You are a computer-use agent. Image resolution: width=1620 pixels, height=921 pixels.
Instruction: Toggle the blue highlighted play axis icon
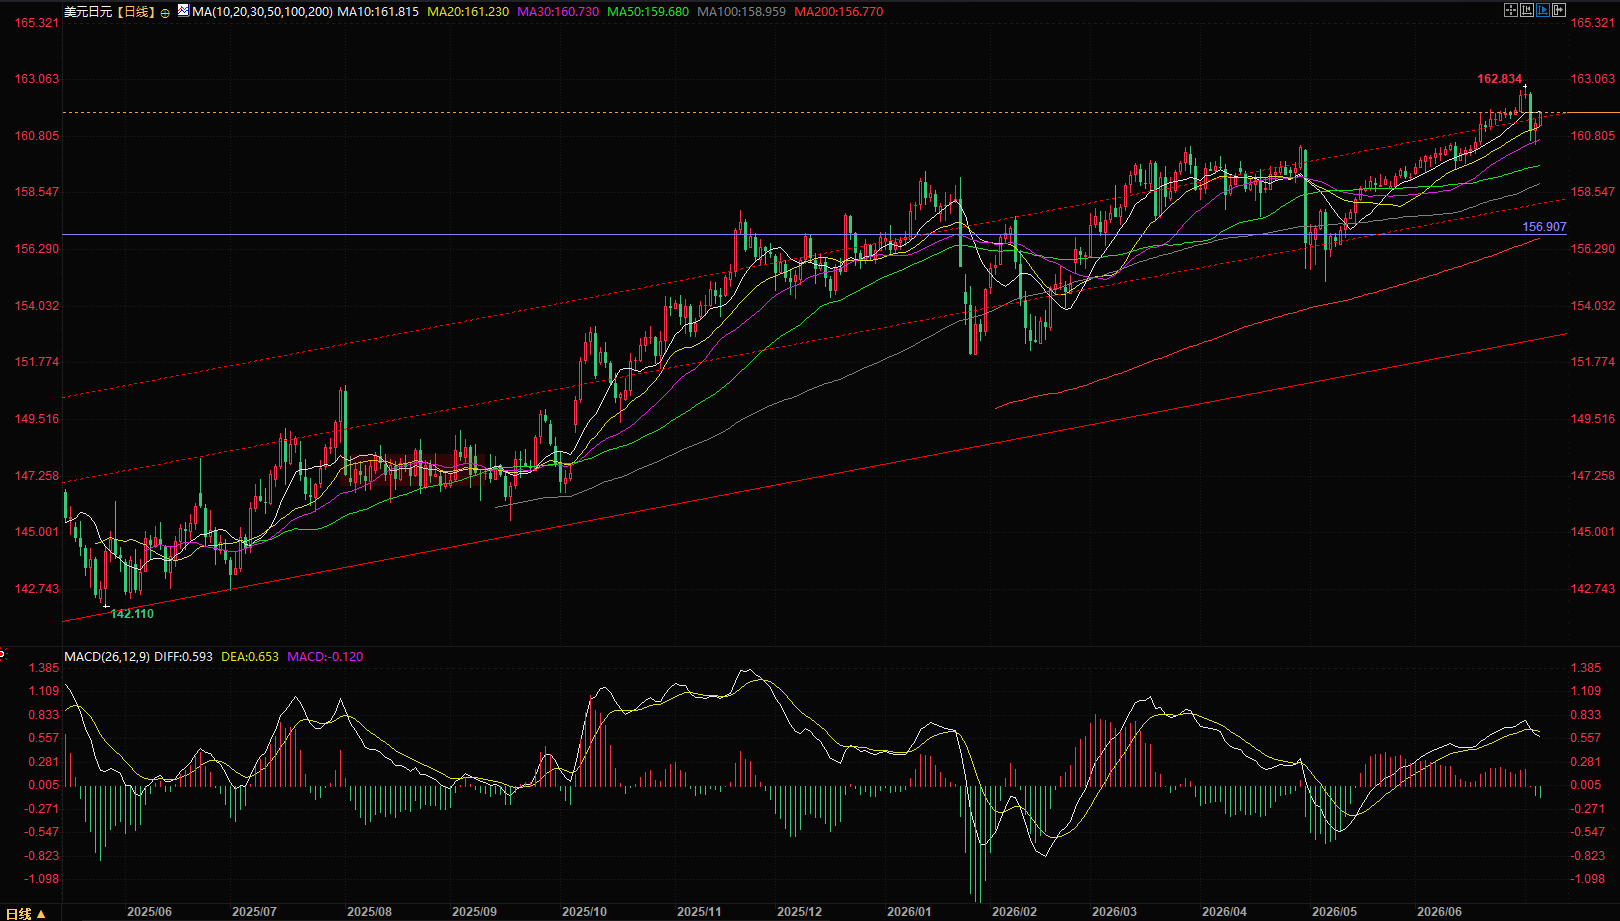point(1543,10)
